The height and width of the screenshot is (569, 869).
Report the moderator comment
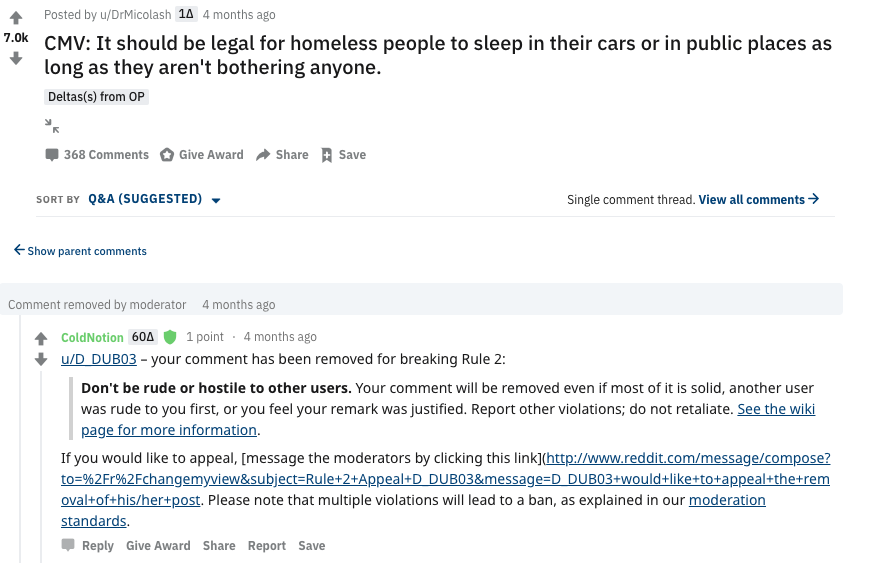267,546
